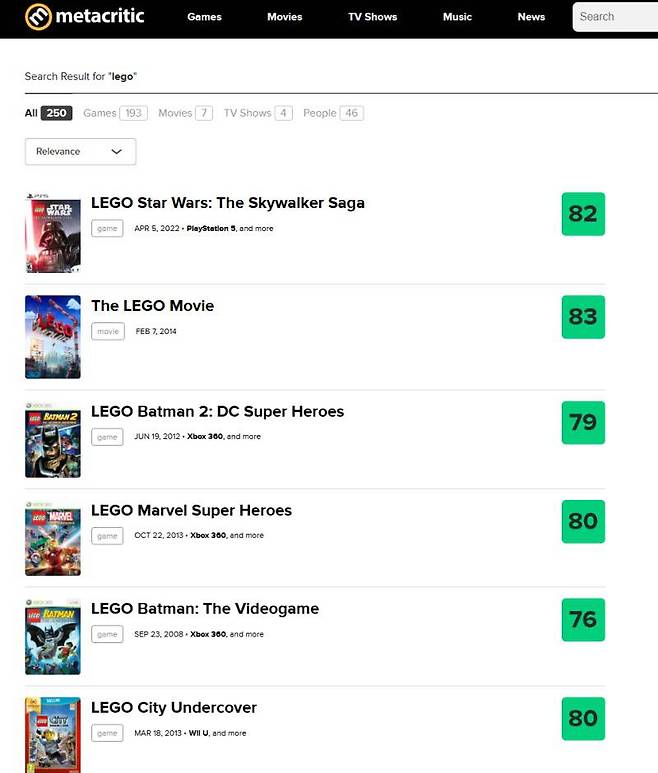This screenshot has width=658, height=773.
Task: Open the News menu
Action: (531, 17)
